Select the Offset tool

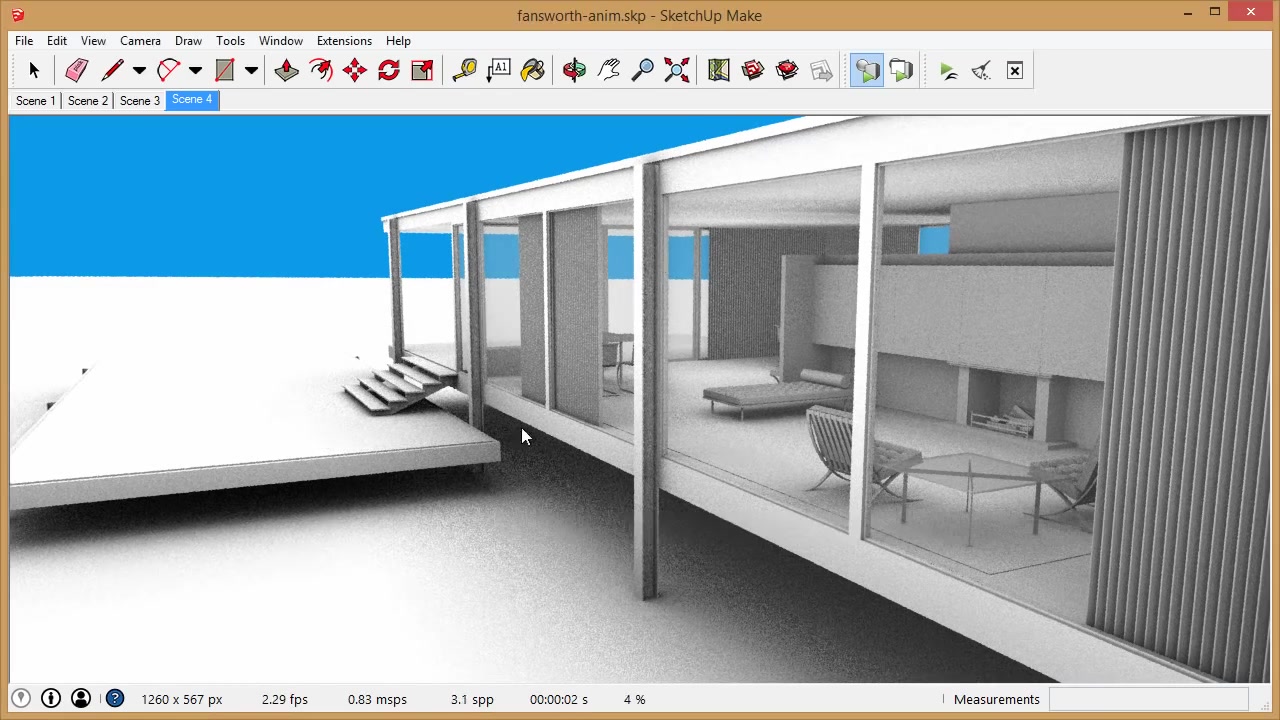321,70
